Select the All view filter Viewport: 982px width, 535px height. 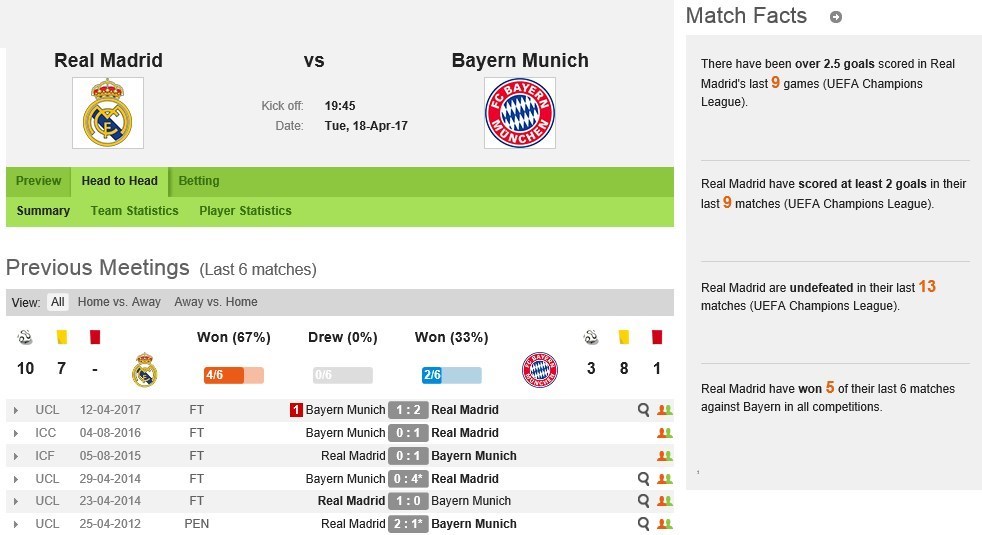pos(58,302)
